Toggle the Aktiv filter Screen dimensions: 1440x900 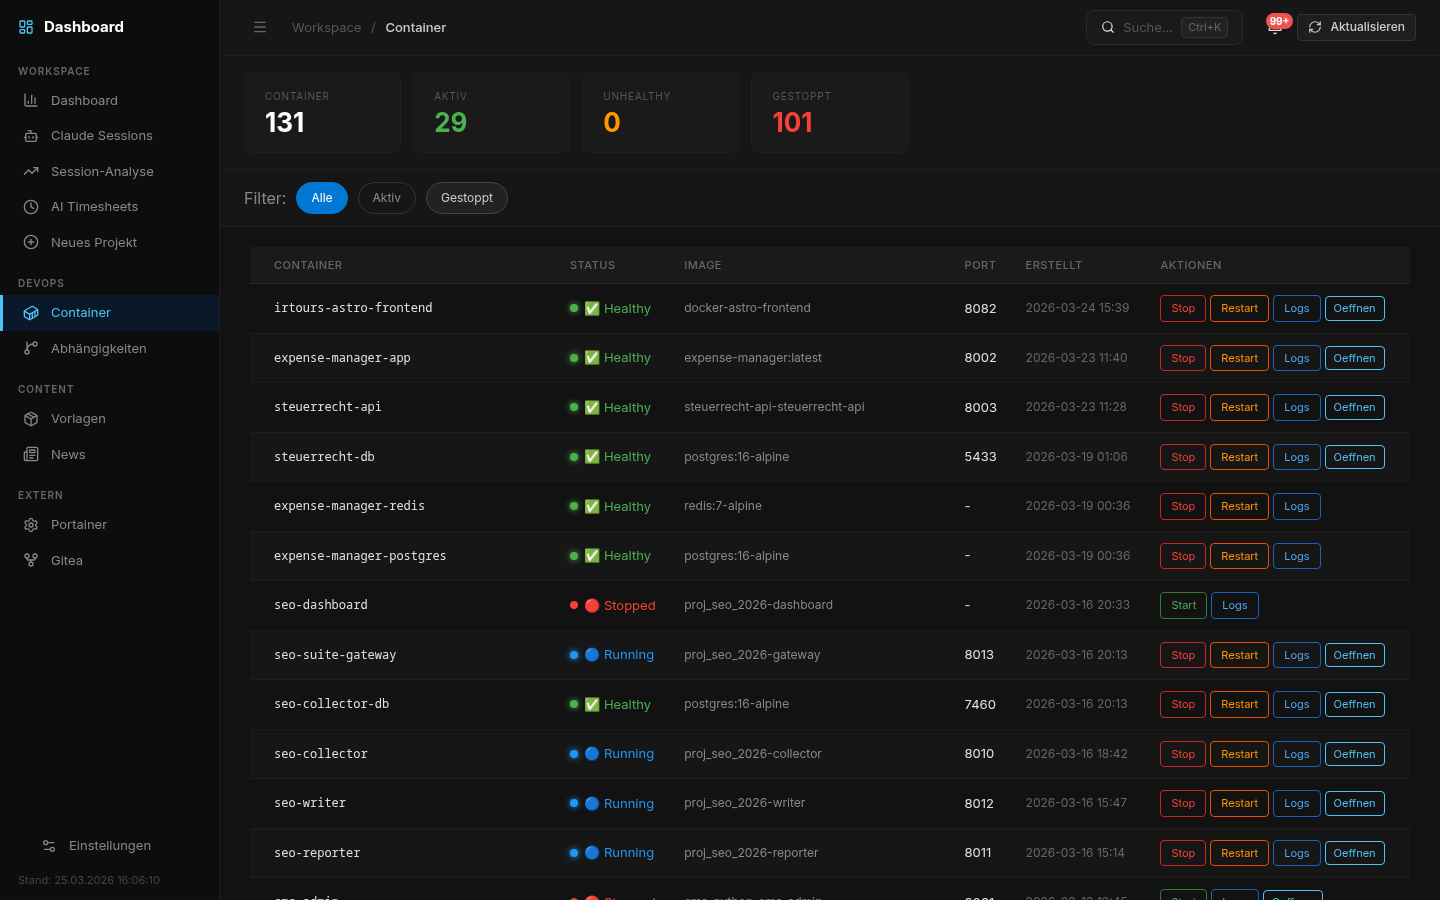386,198
